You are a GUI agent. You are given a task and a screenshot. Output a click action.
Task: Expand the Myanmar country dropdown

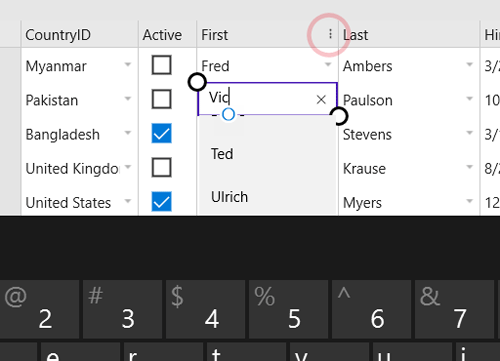coord(128,65)
